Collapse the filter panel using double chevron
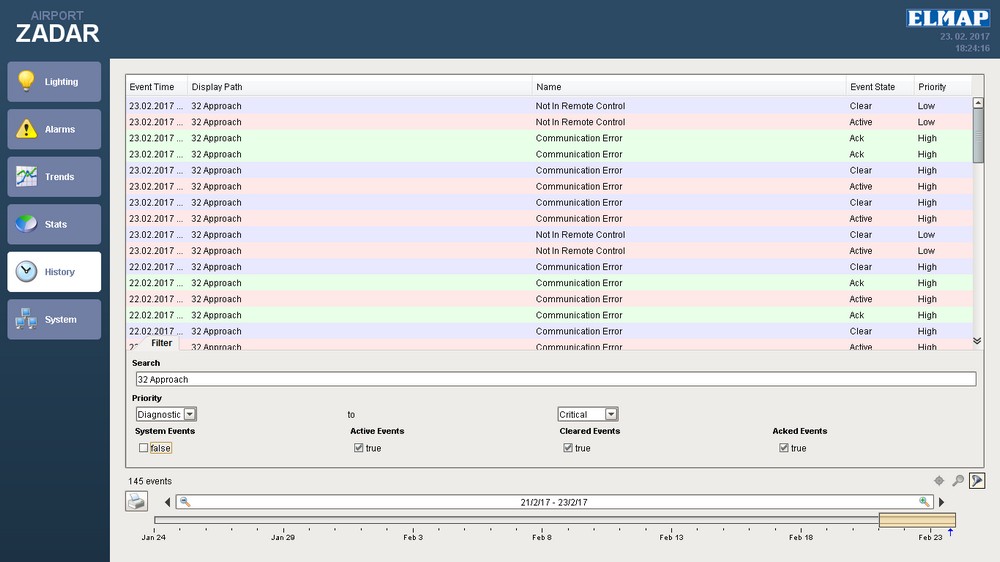 pos(977,341)
